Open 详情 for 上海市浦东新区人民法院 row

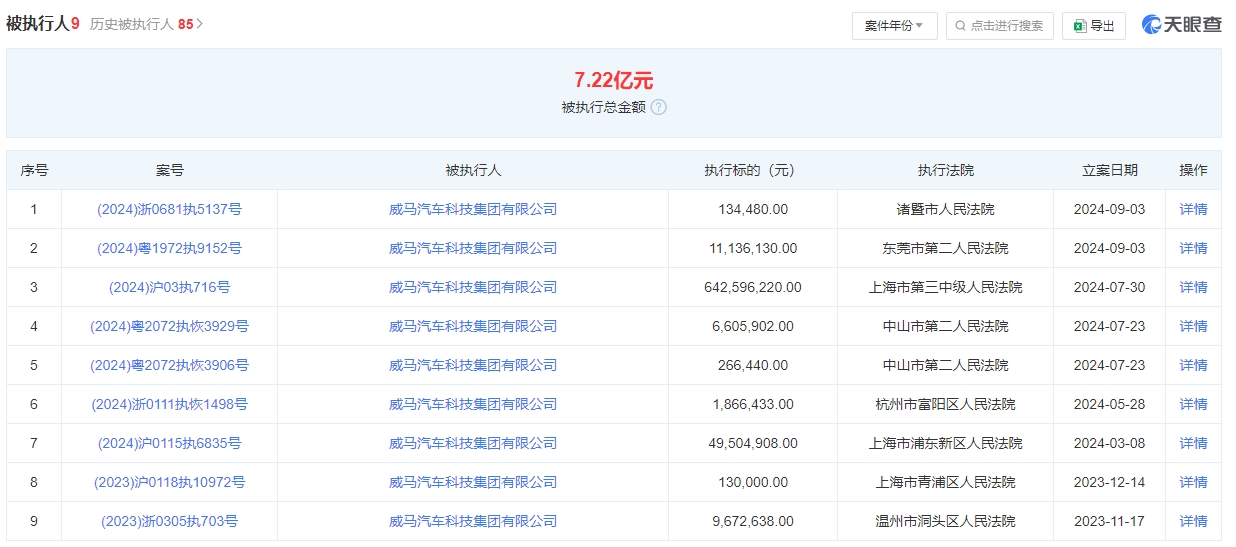click(x=1193, y=443)
